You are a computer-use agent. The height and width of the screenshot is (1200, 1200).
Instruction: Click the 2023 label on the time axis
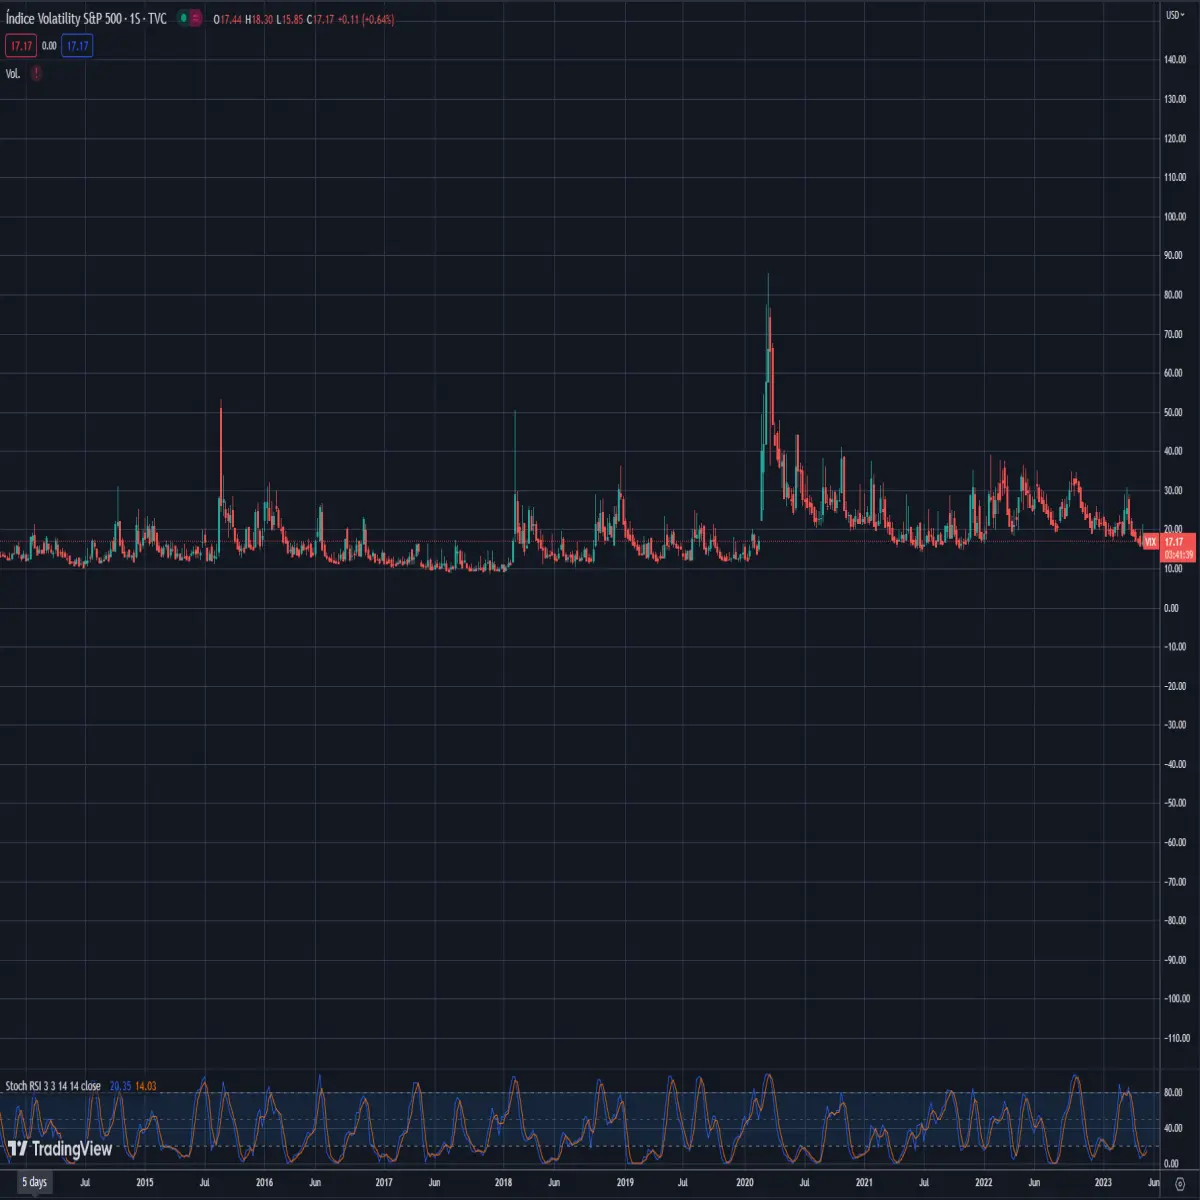1103,1182
